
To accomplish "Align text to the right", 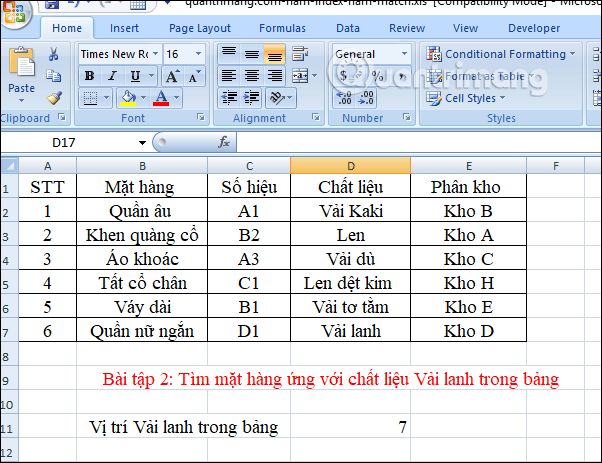I will pos(275,76).
